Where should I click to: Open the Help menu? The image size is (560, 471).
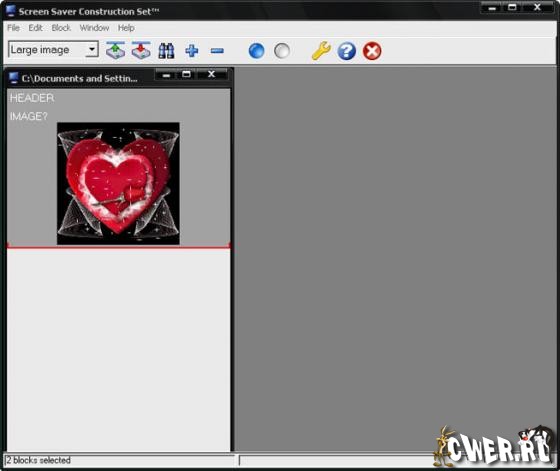pyautogui.click(x=126, y=28)
